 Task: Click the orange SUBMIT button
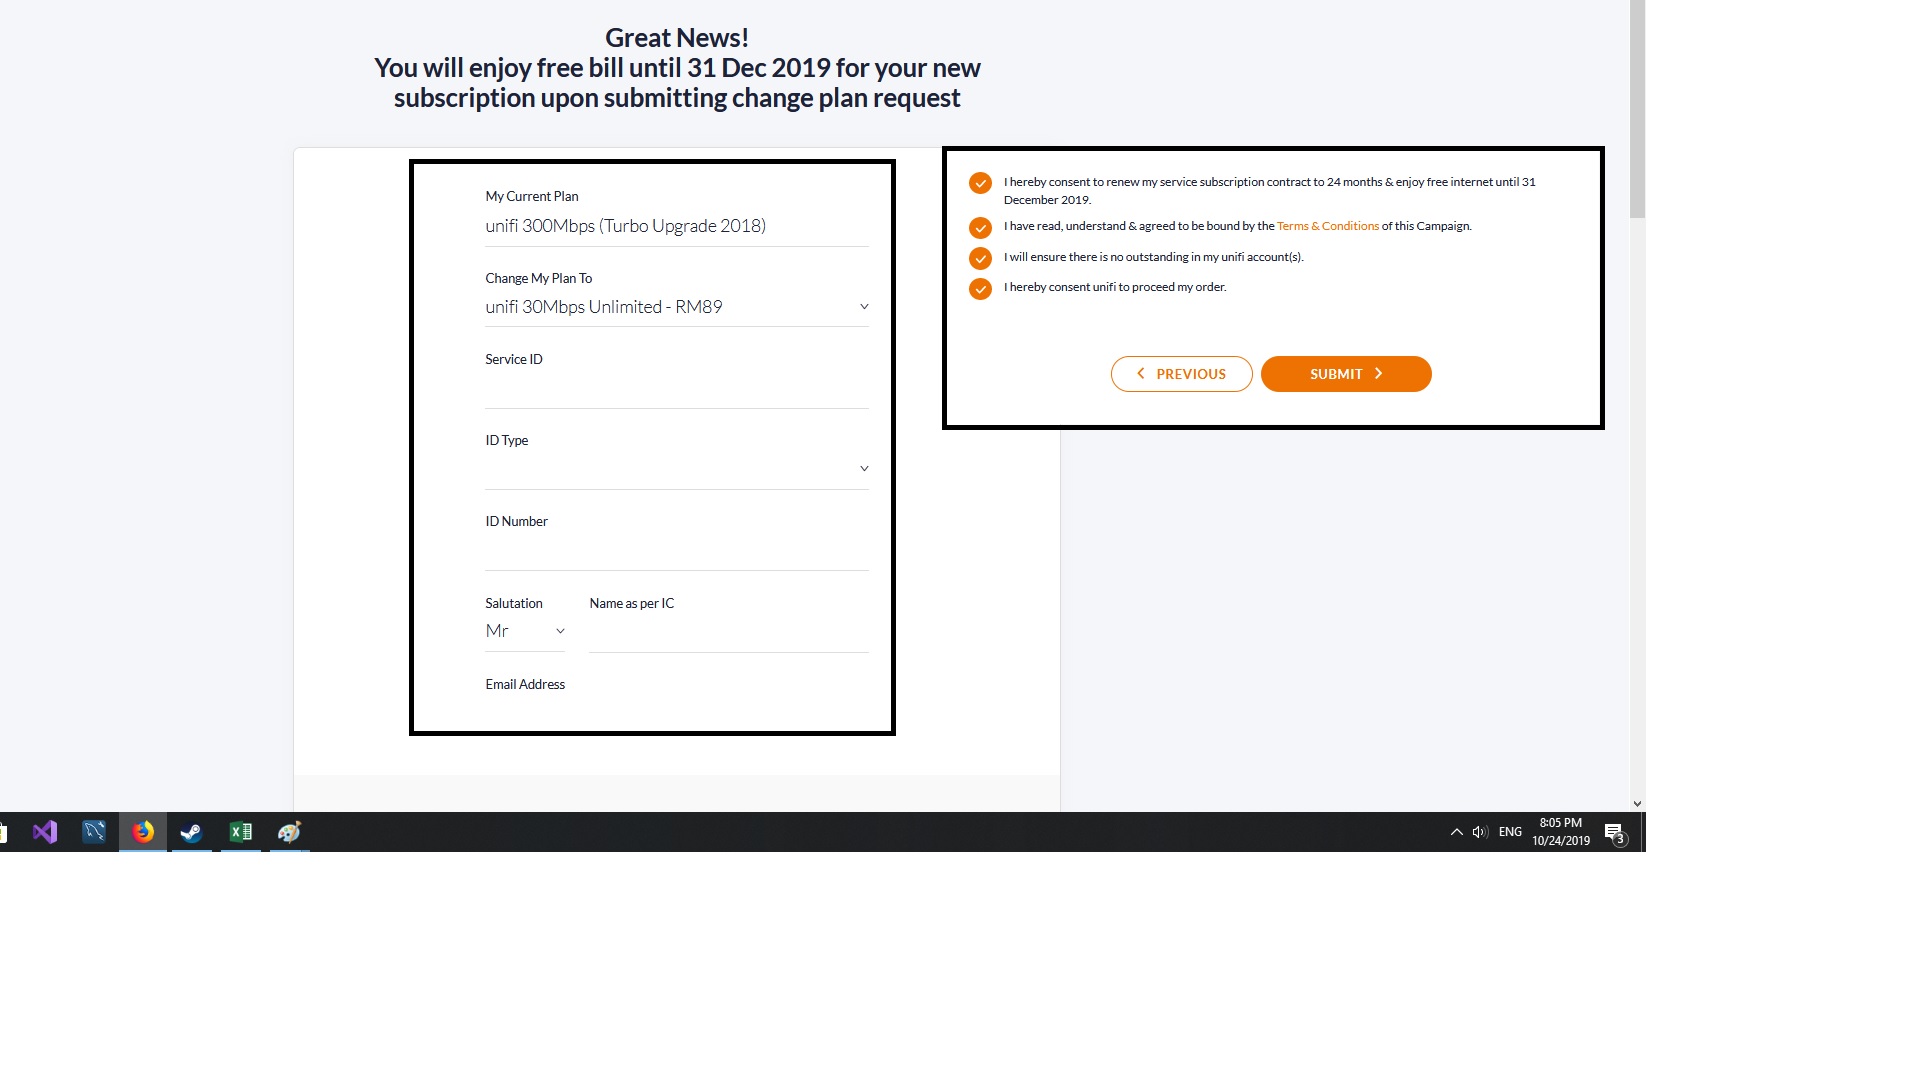1346,374
